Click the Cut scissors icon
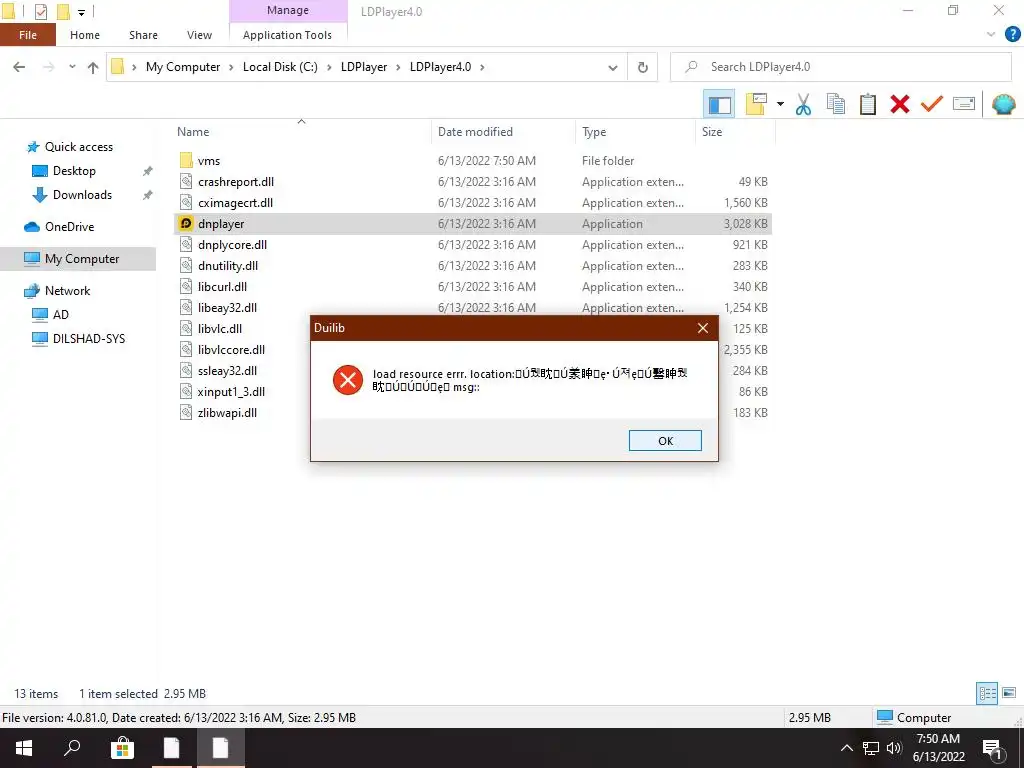1024x768 pixels. (803, 104)
